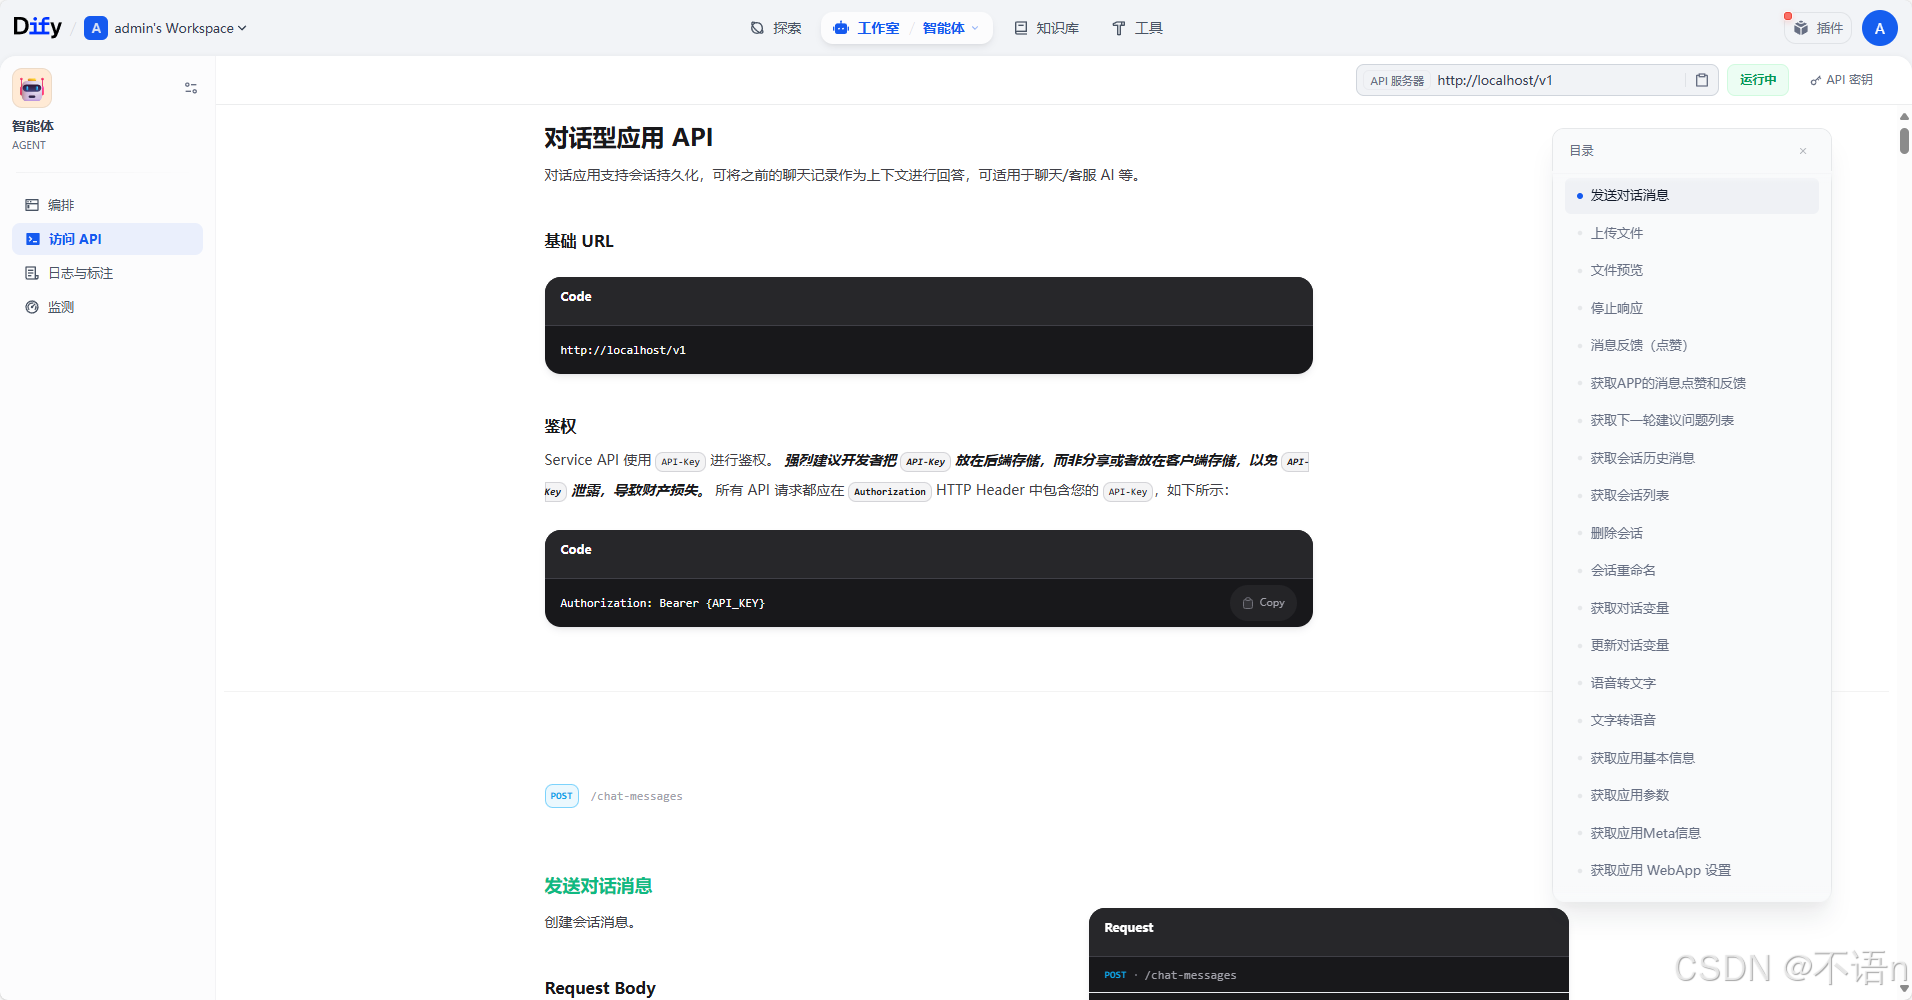Copy the API server URL
Screen dimensions: 1912x1000
(1702, 80)
